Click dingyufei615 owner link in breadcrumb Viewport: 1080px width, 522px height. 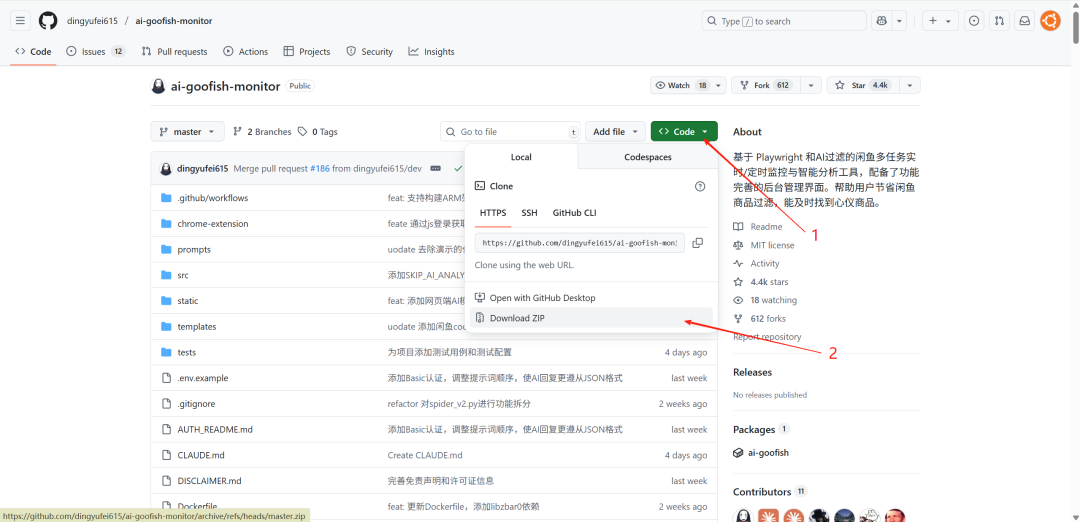pyautogui.click(x=92, y=21)
